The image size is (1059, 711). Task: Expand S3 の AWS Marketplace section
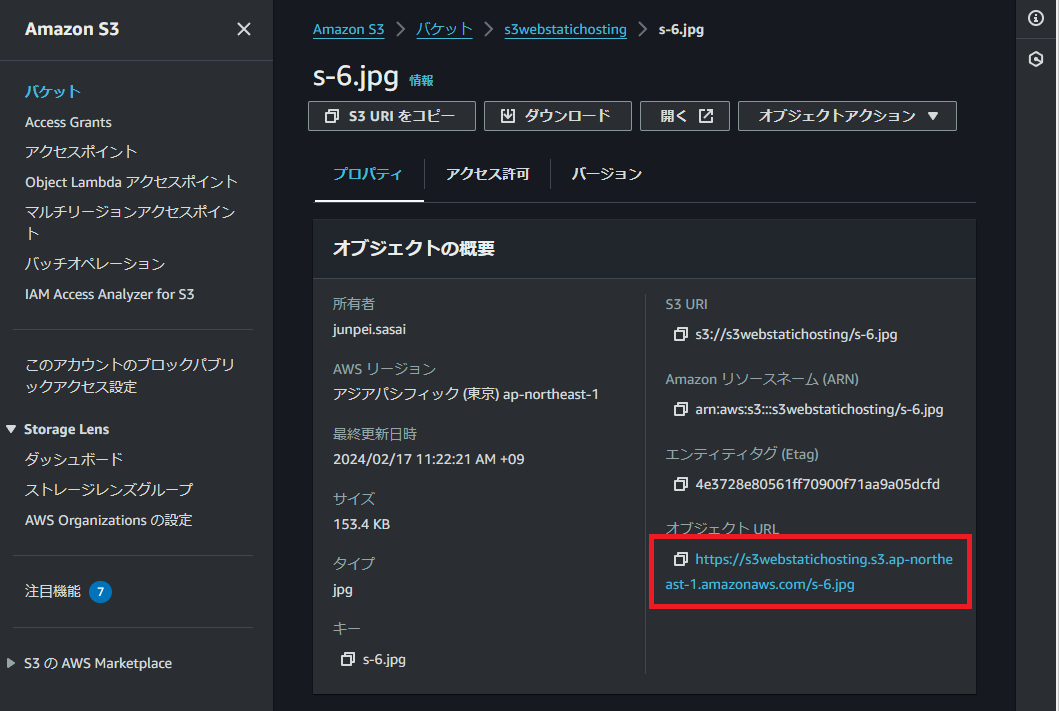click(x=95, y=662)
